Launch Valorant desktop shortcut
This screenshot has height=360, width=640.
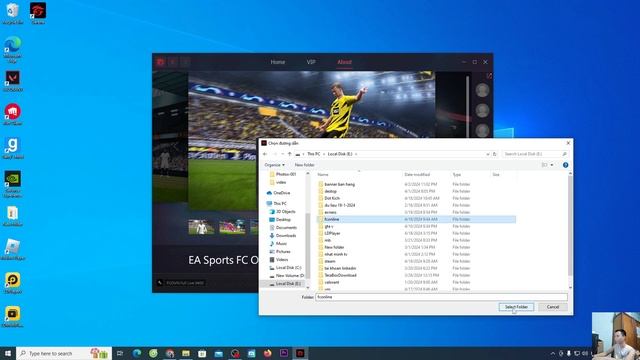[13, 81]
